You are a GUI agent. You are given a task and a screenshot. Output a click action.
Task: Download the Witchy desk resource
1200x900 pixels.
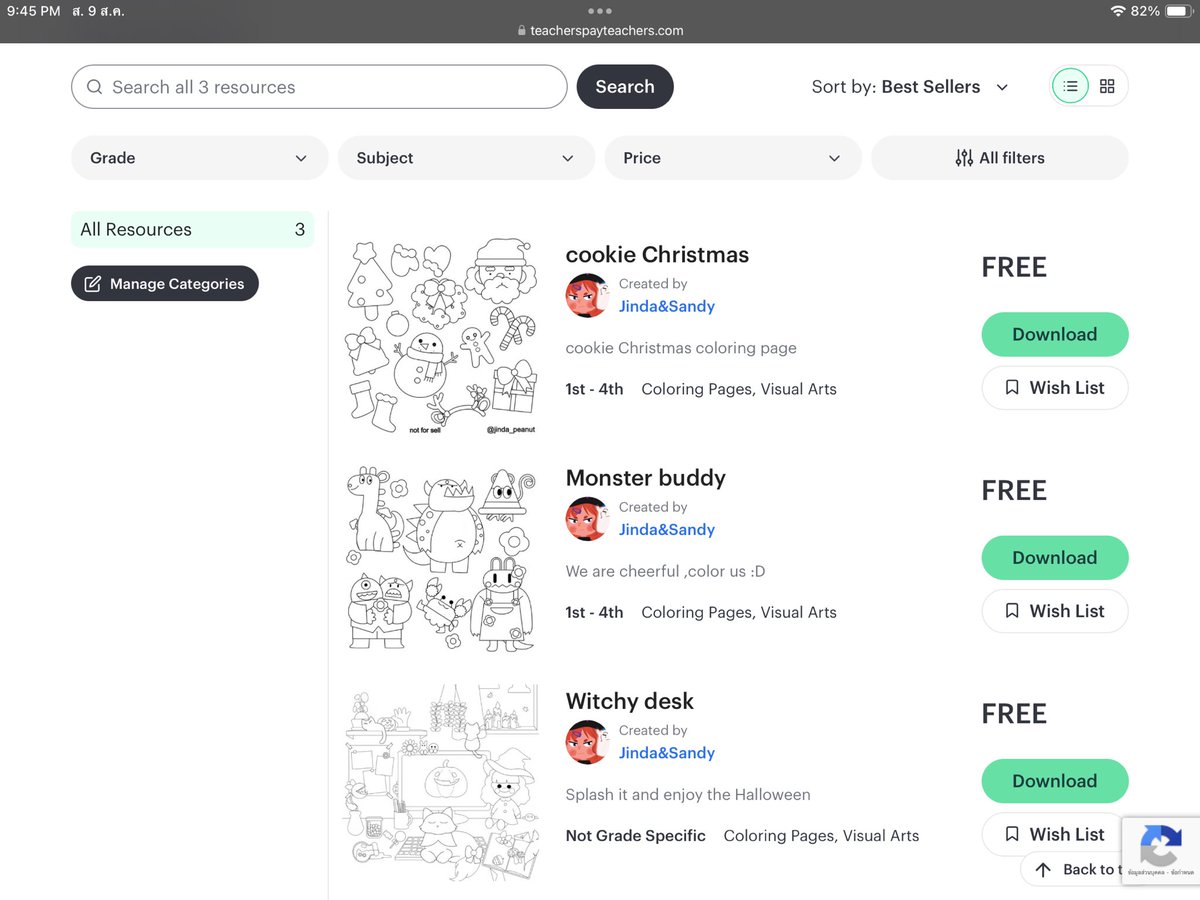click(x=1055, y=781)
